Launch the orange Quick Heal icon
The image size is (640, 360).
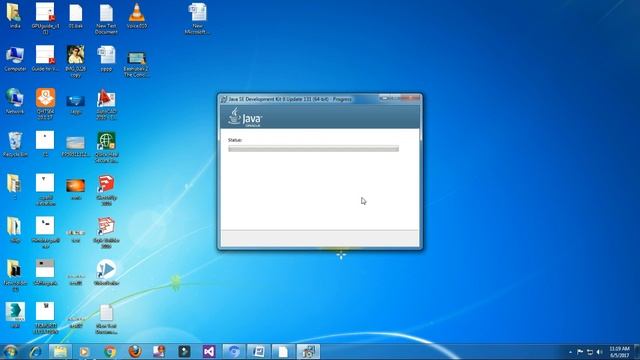tap(45, 103)
